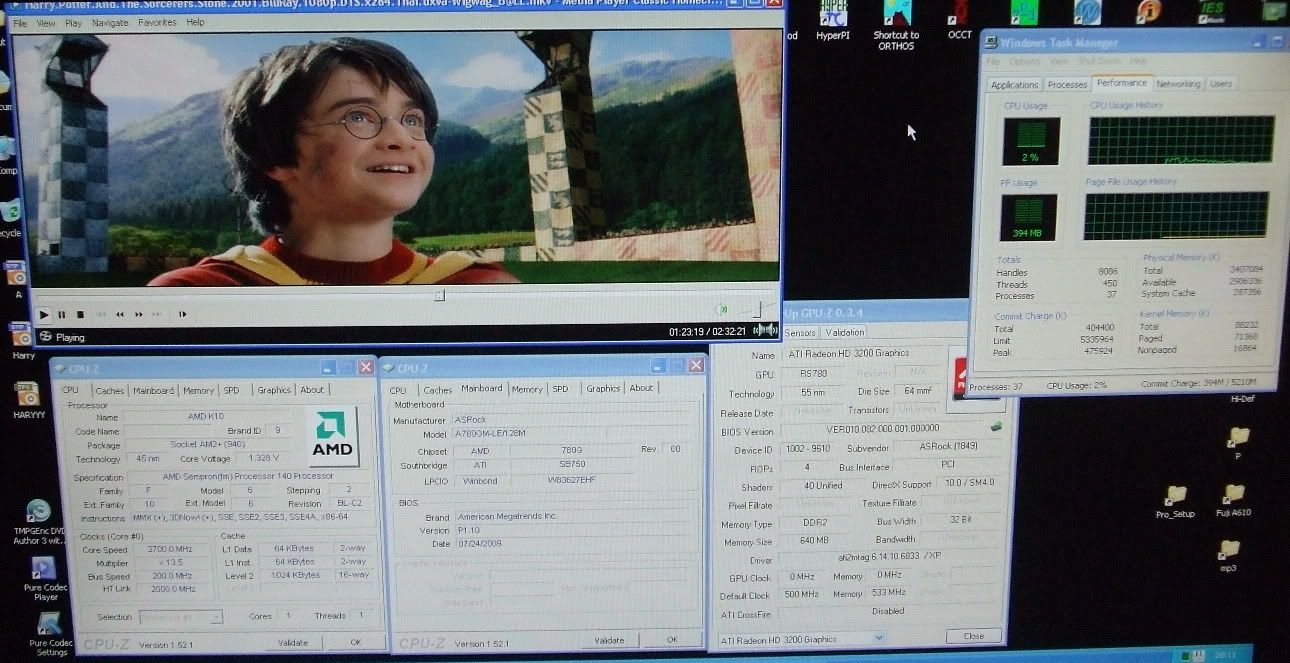Image resolution: width=1290 pixels, height=663 pixels.
Task: Click OK in the right CPU-Z window
Action: point(672,640)
